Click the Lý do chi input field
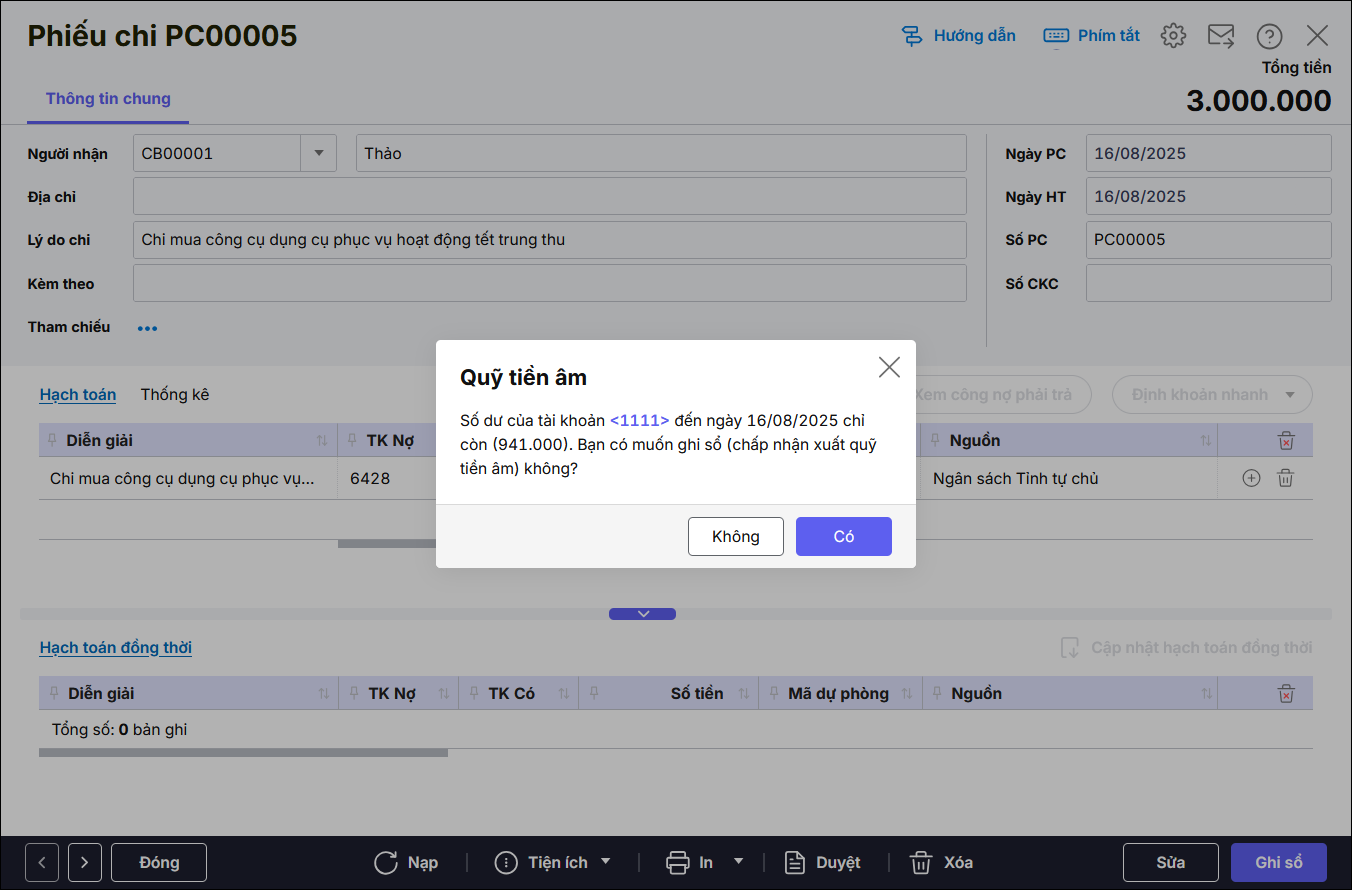The image size is (1352, 890). [549, 240]
